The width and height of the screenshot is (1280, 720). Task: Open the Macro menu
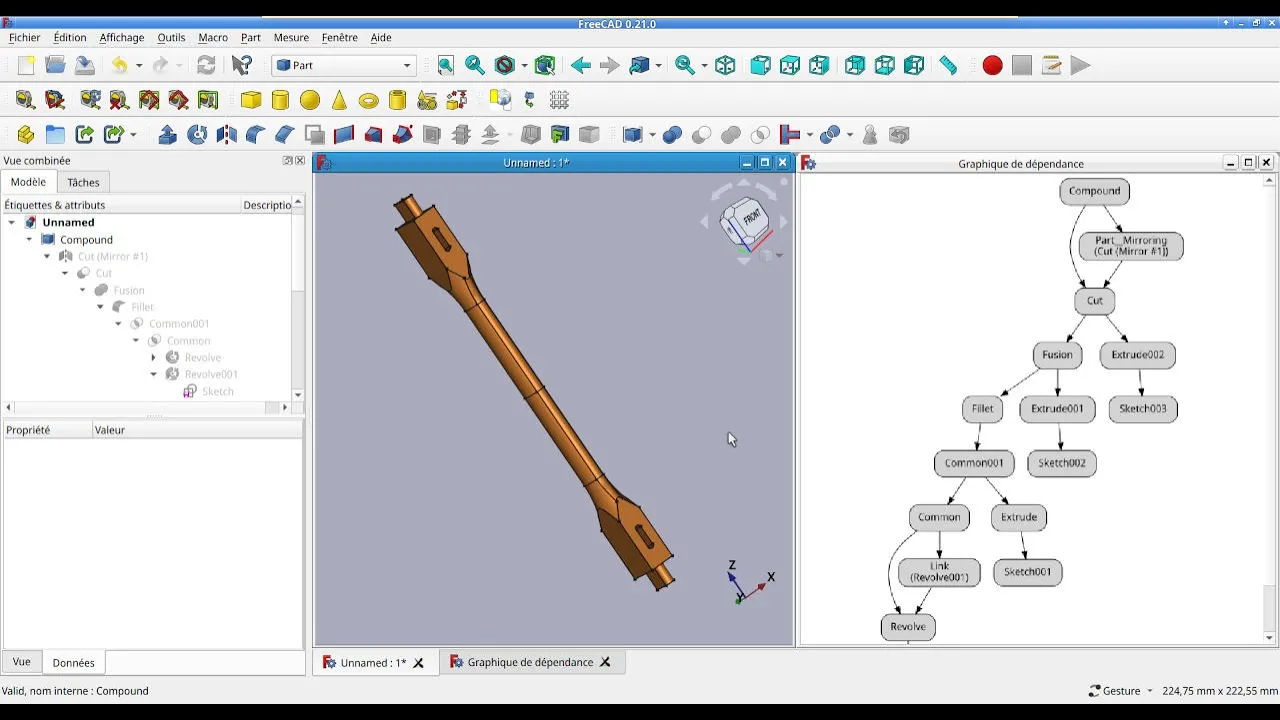click(x=213, y=37)
